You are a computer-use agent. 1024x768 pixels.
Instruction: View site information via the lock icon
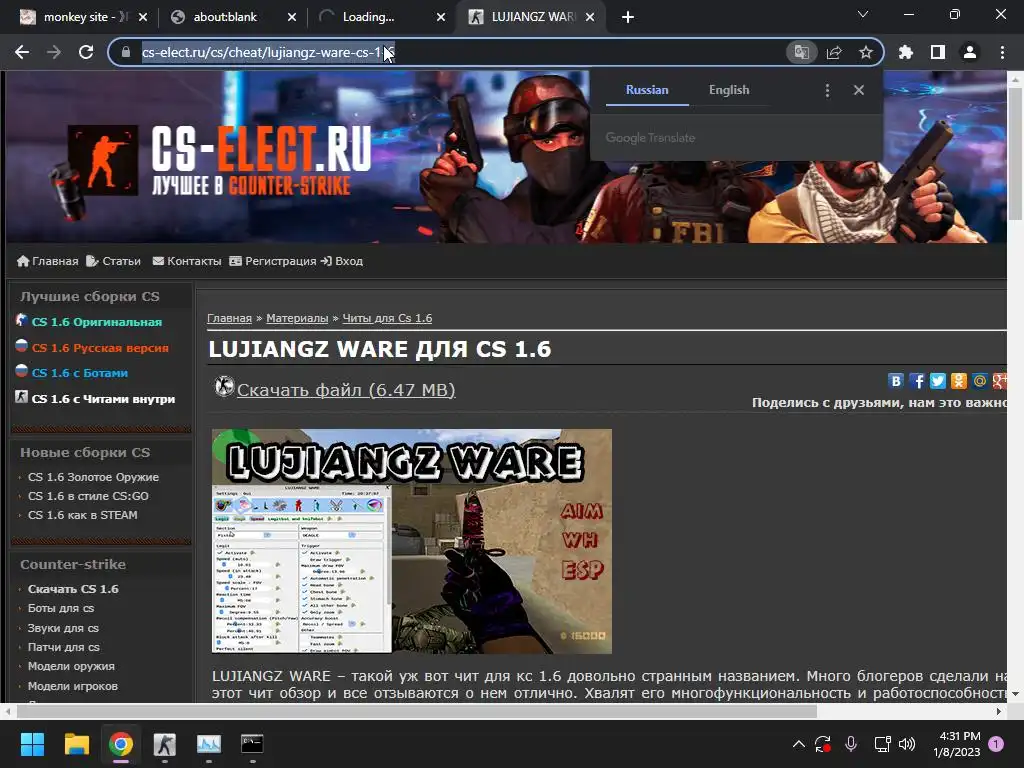(x=126, y=52)
